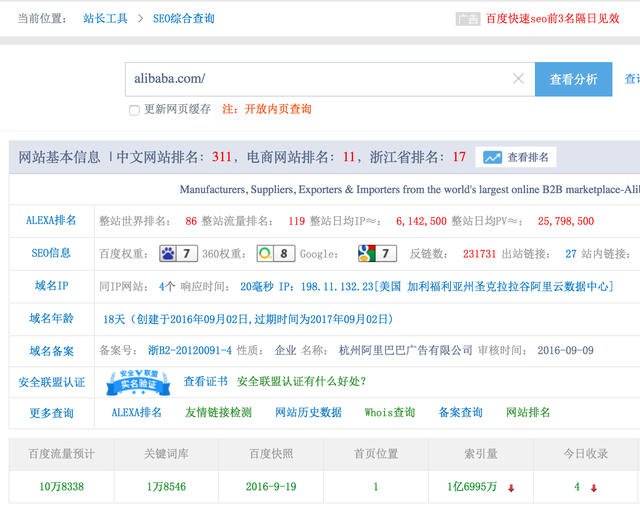Screen dimensions: 640x506
Task: Click the Google PageRank logo icon
Action: 367,253
